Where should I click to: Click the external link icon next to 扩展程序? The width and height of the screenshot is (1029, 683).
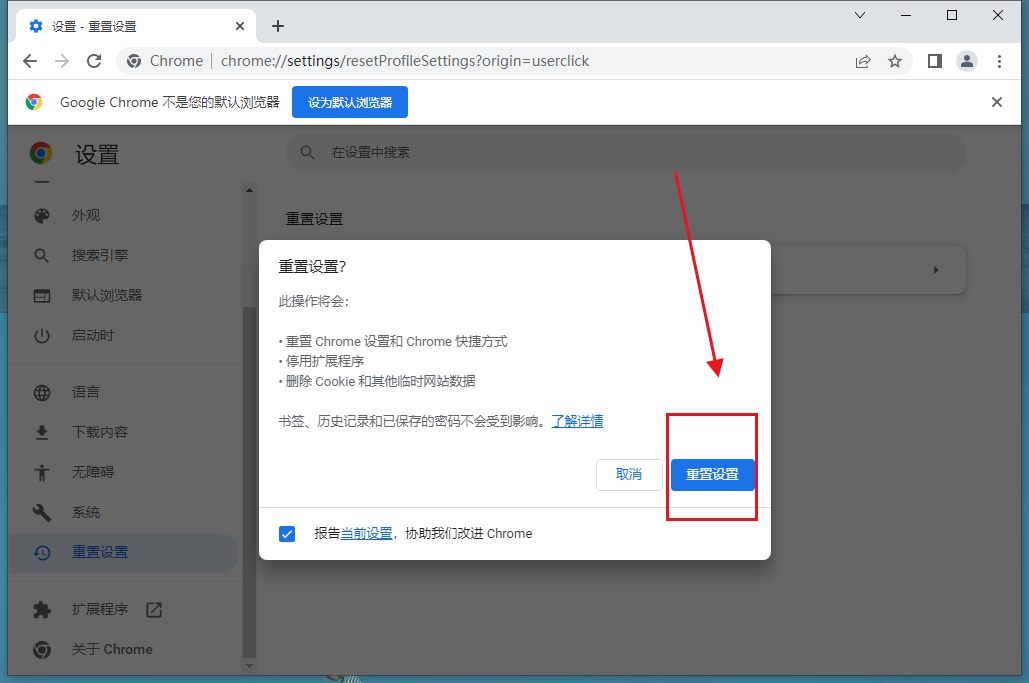154,610
